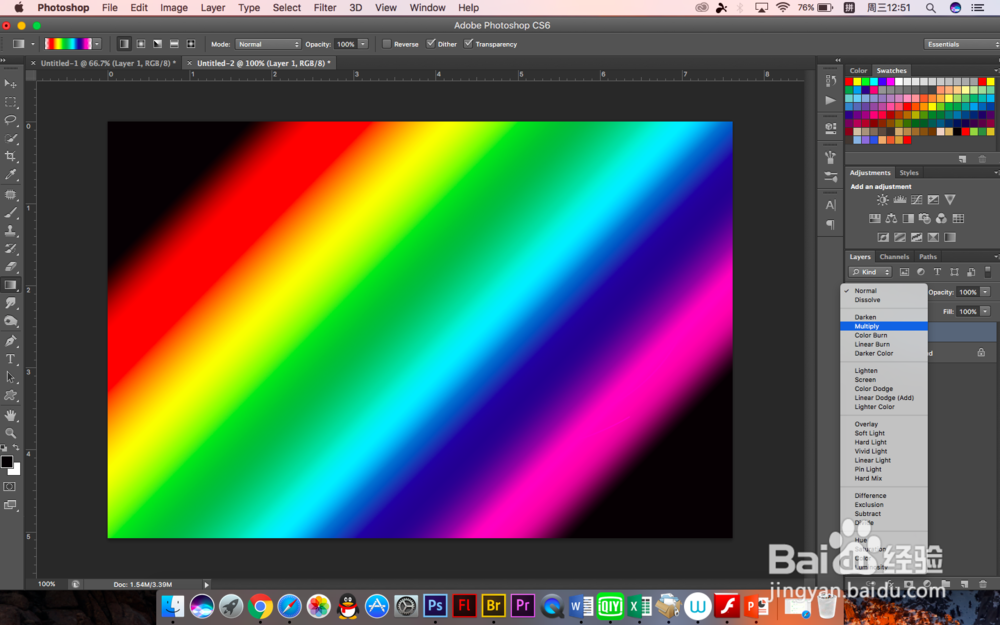Choose Radial Gradient style in options bar
This screenshot has width=1000, height=625.
141,44
